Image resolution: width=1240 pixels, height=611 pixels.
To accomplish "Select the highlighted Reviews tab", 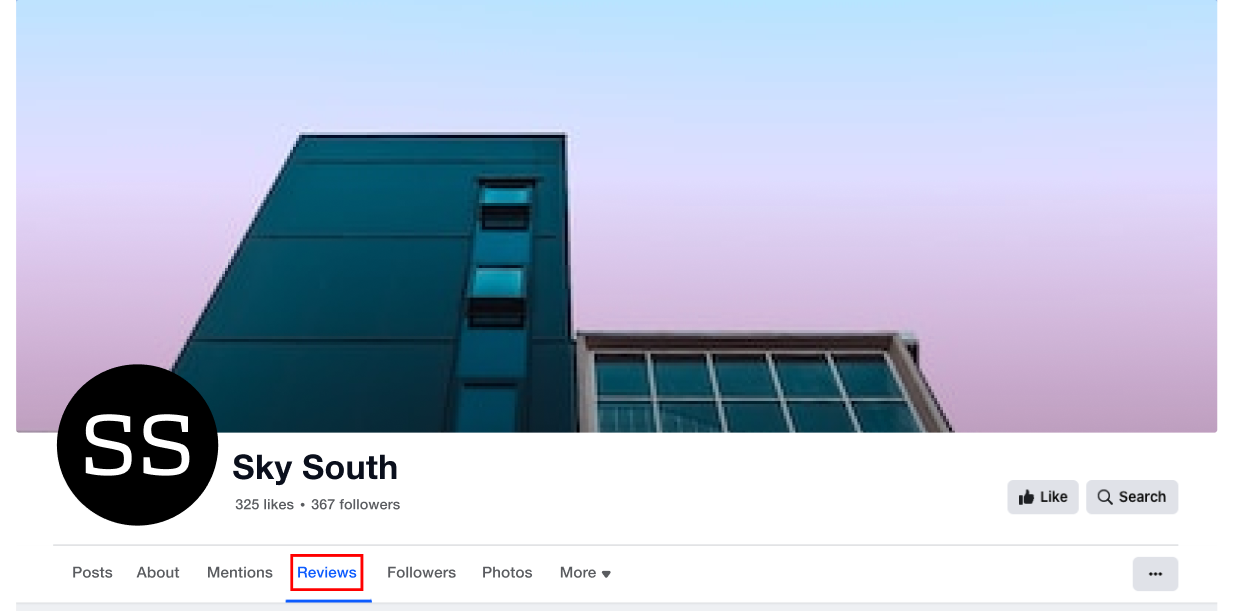I will pos(327,573).
